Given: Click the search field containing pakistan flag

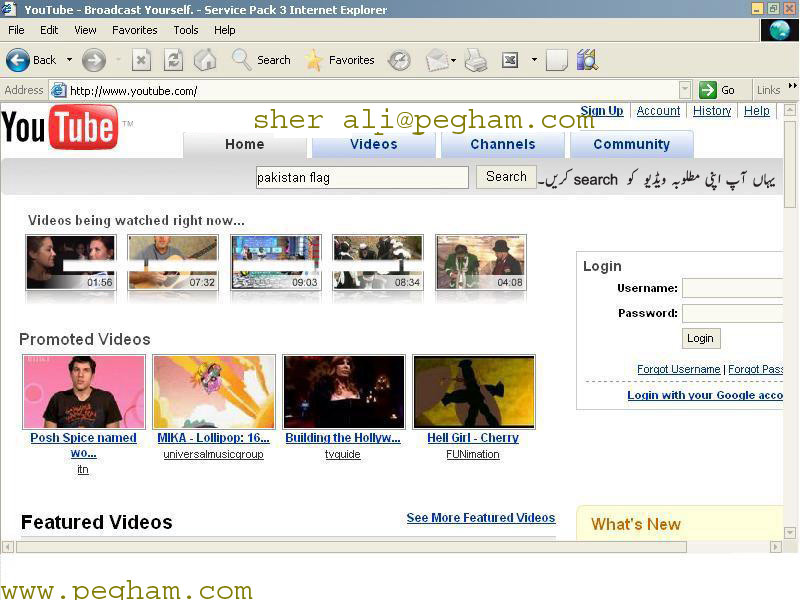Looking at the screenshot, I should tap(362, 178).
